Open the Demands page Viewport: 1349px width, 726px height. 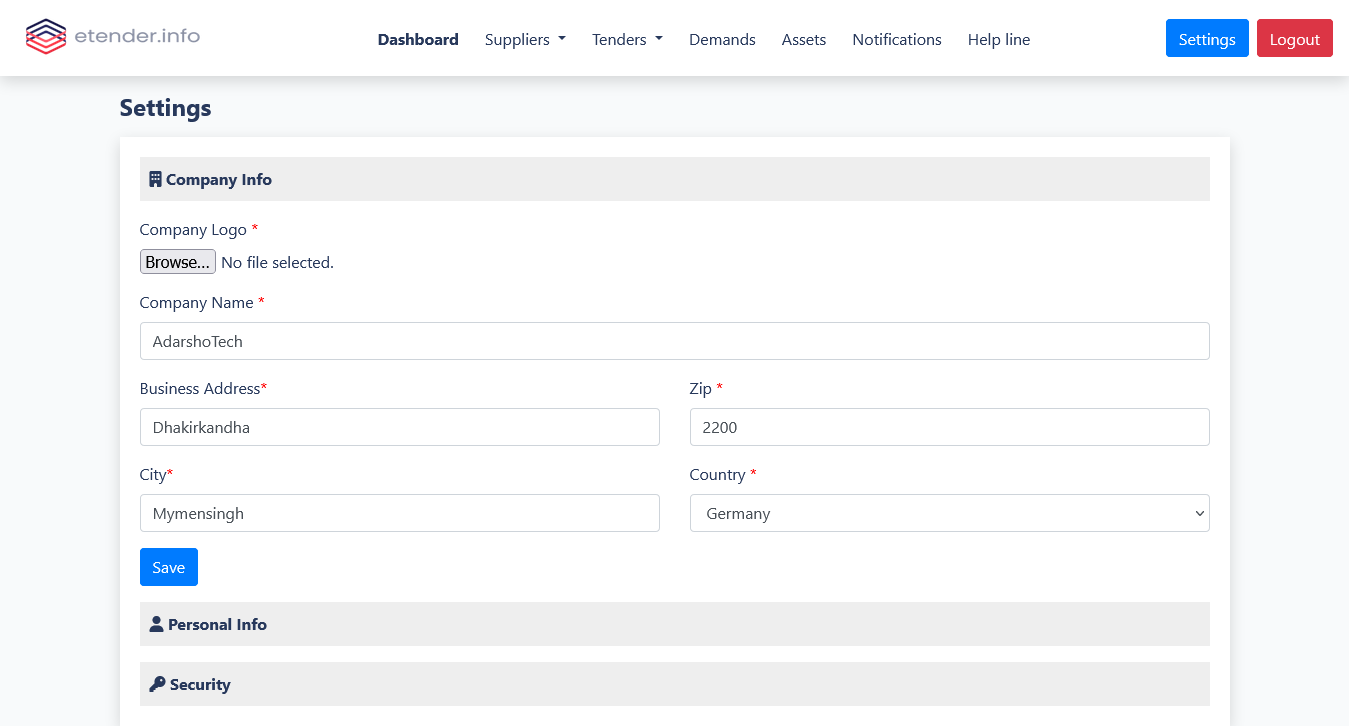coord(722,39)
